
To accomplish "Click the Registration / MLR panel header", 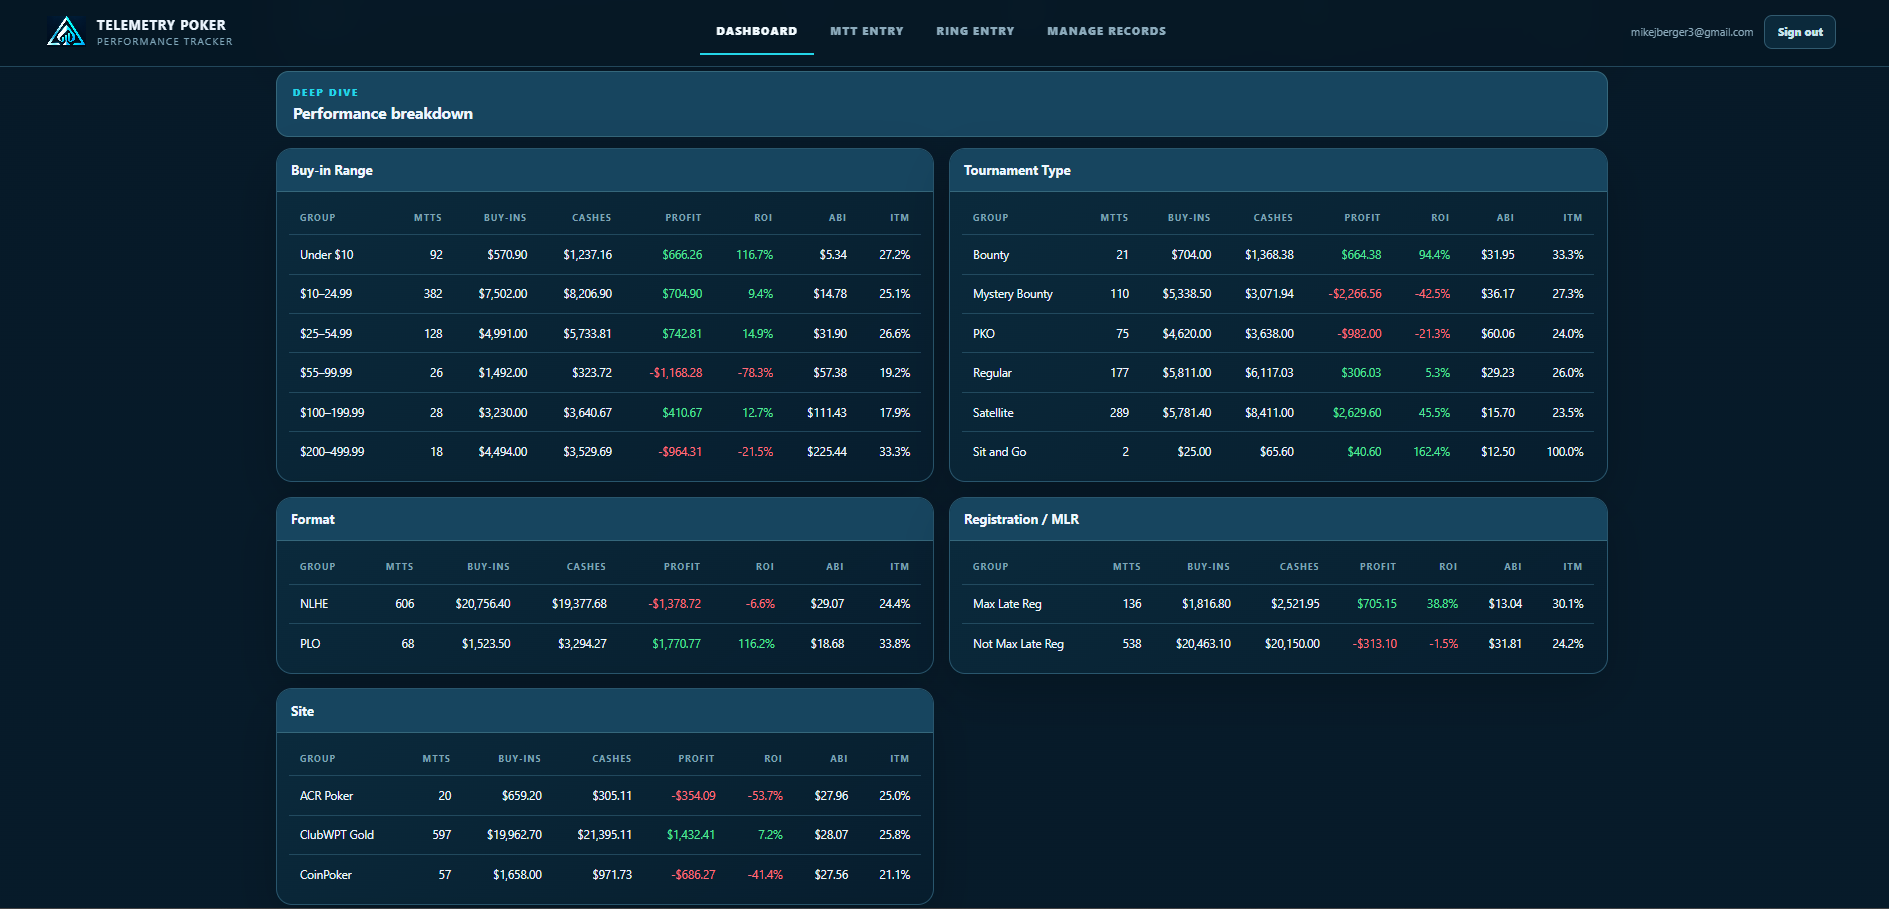I will pos(1278,519).
